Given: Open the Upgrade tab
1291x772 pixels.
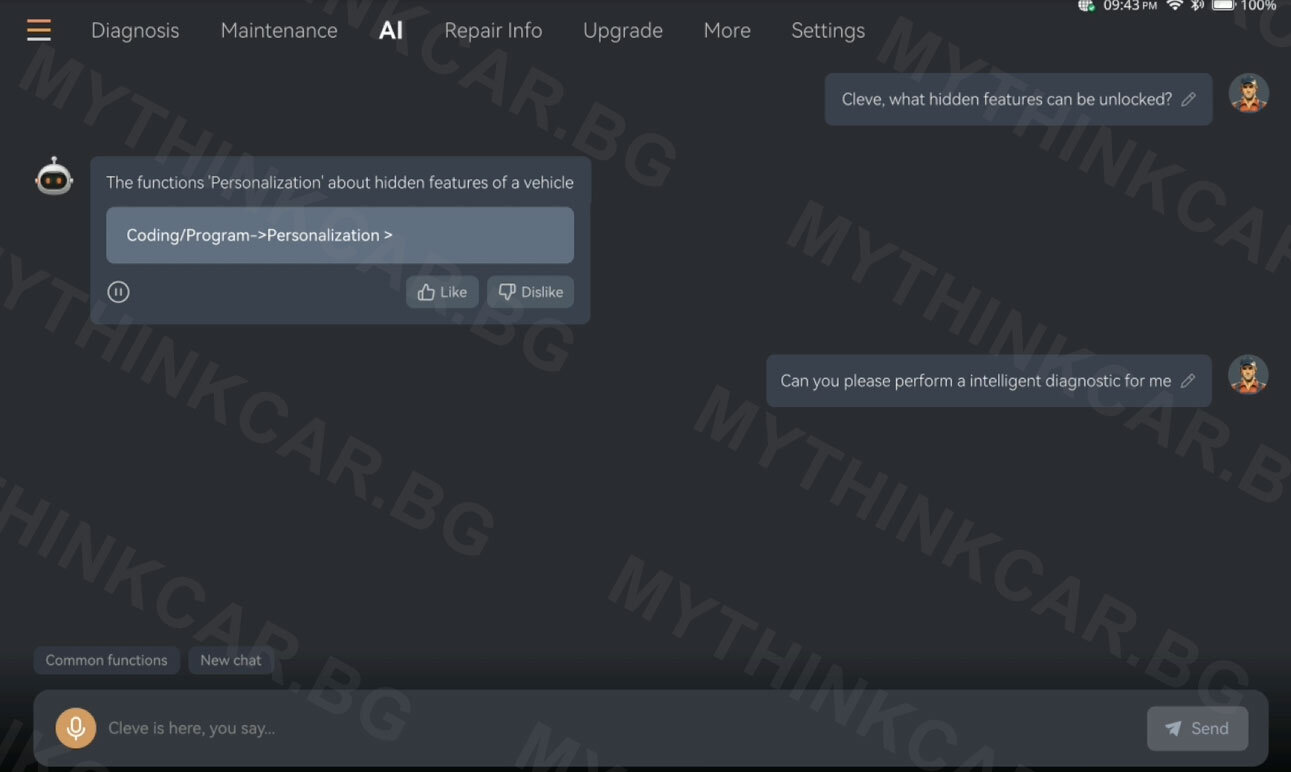Looking at the screenshot, I should (623, 31).
